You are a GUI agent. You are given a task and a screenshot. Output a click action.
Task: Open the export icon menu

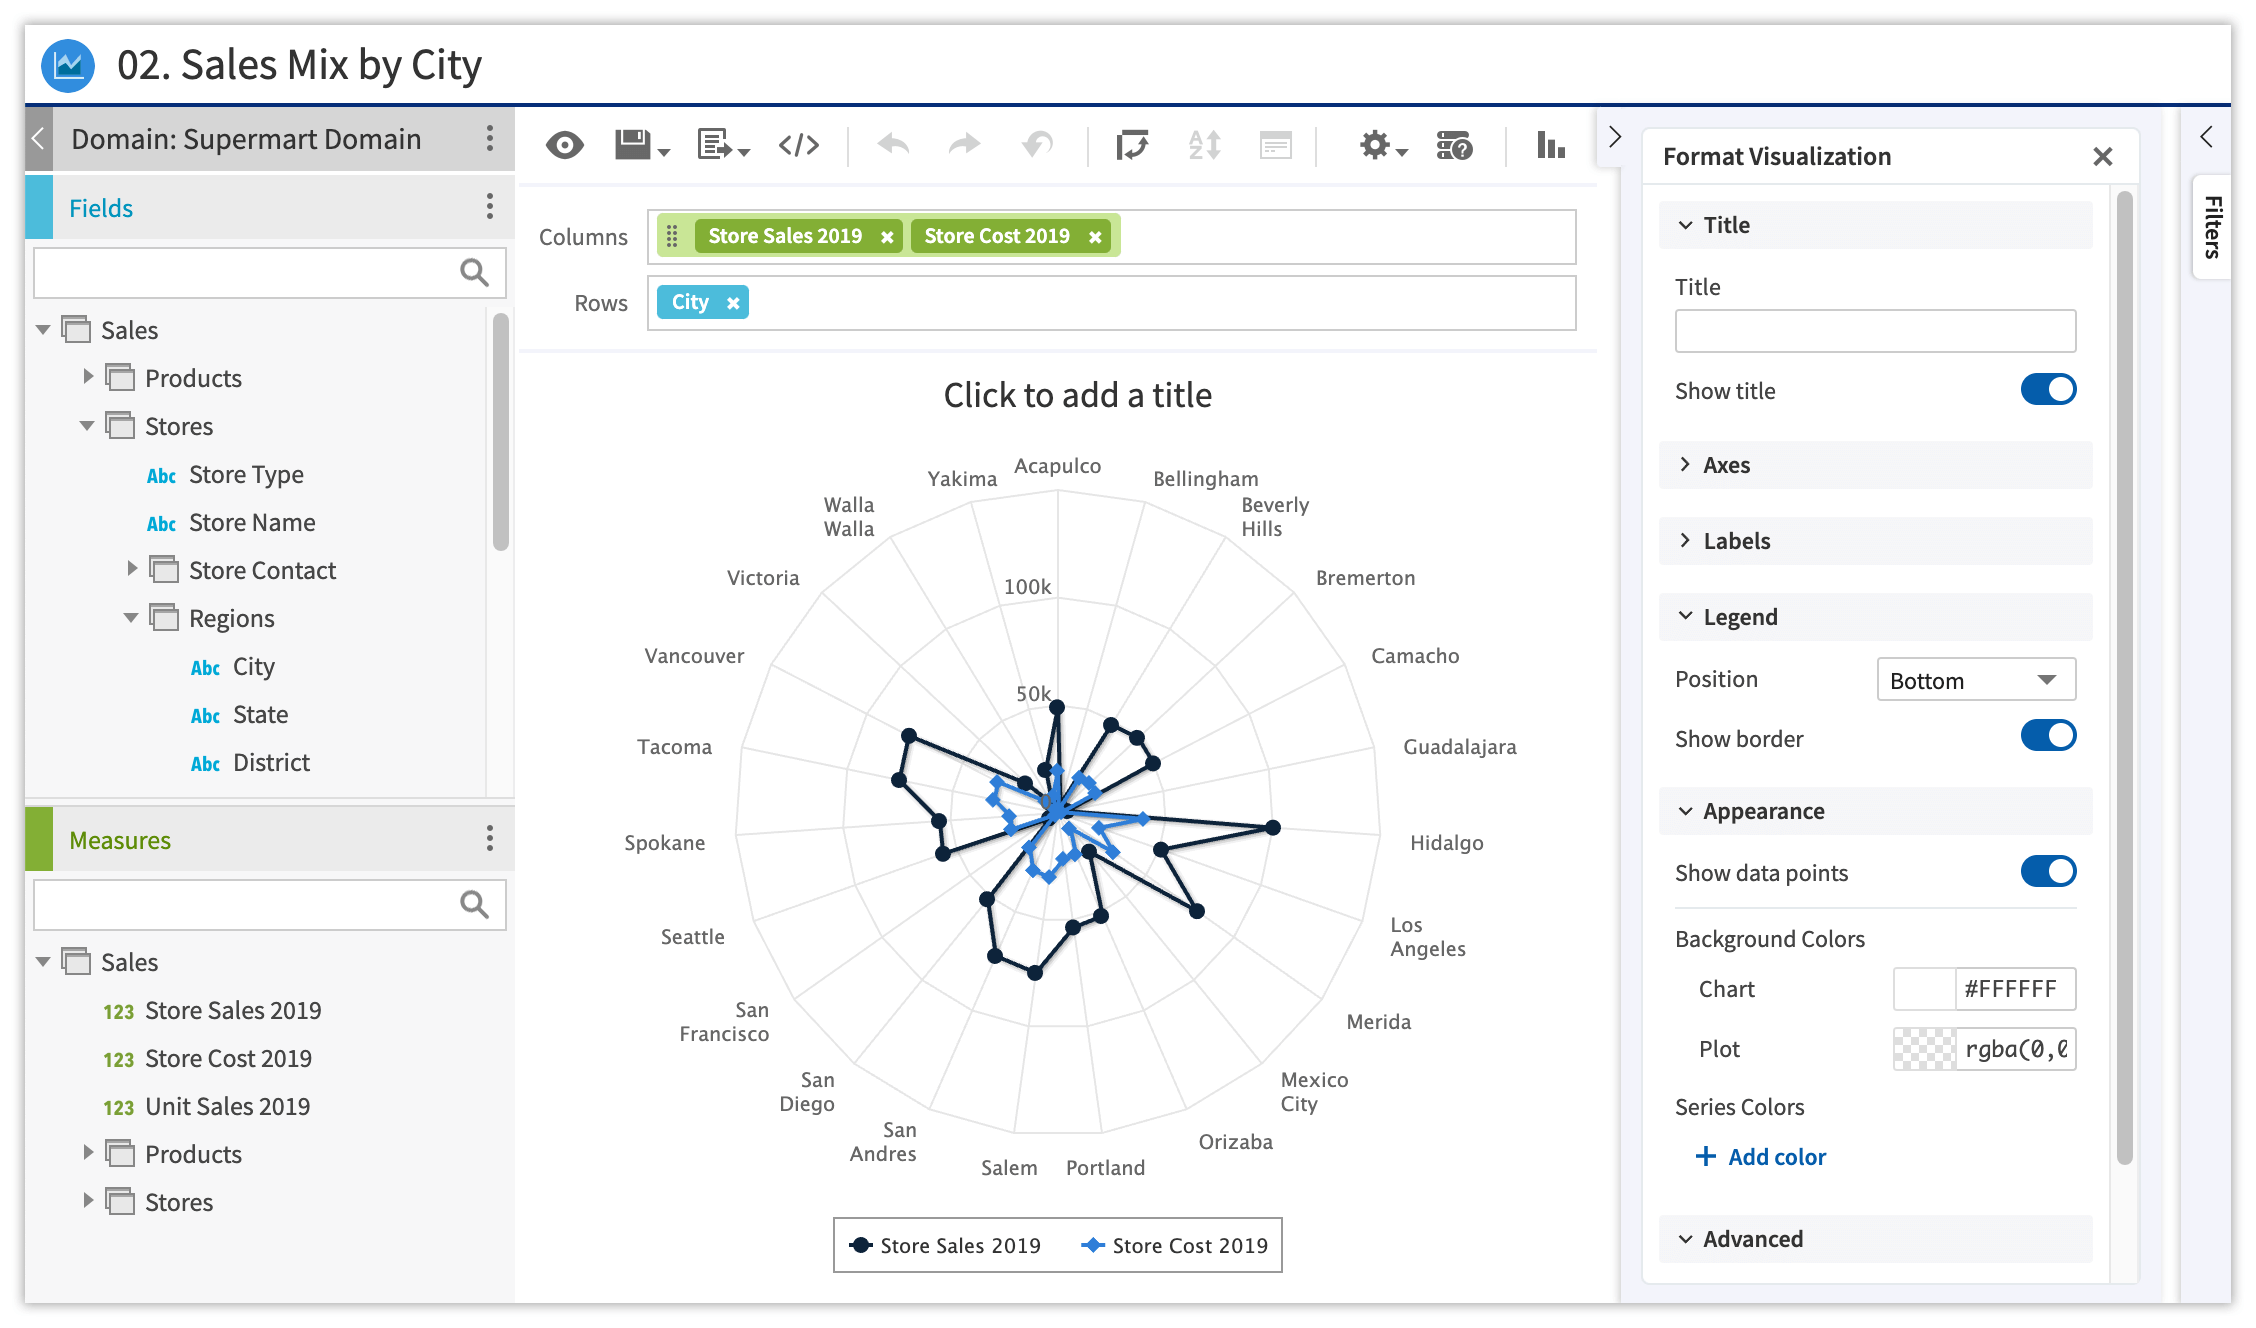click(723, 146)
